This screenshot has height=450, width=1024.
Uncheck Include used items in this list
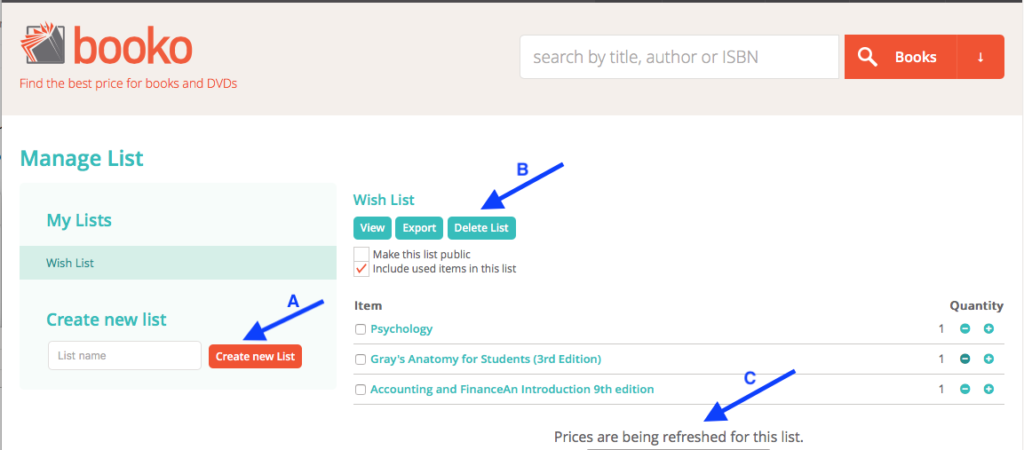(x=361, y=269)
